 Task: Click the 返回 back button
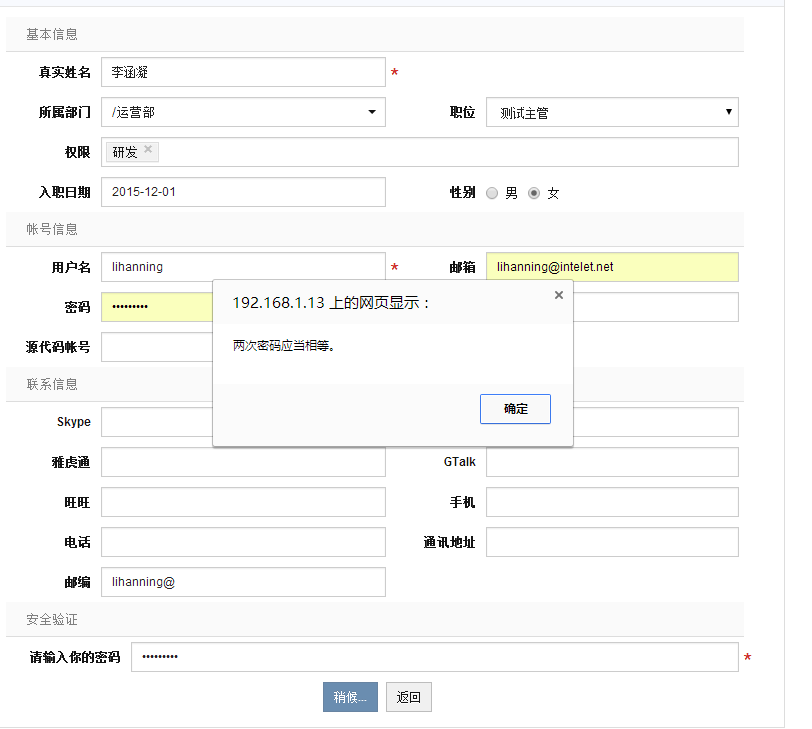tap(408, 697)
